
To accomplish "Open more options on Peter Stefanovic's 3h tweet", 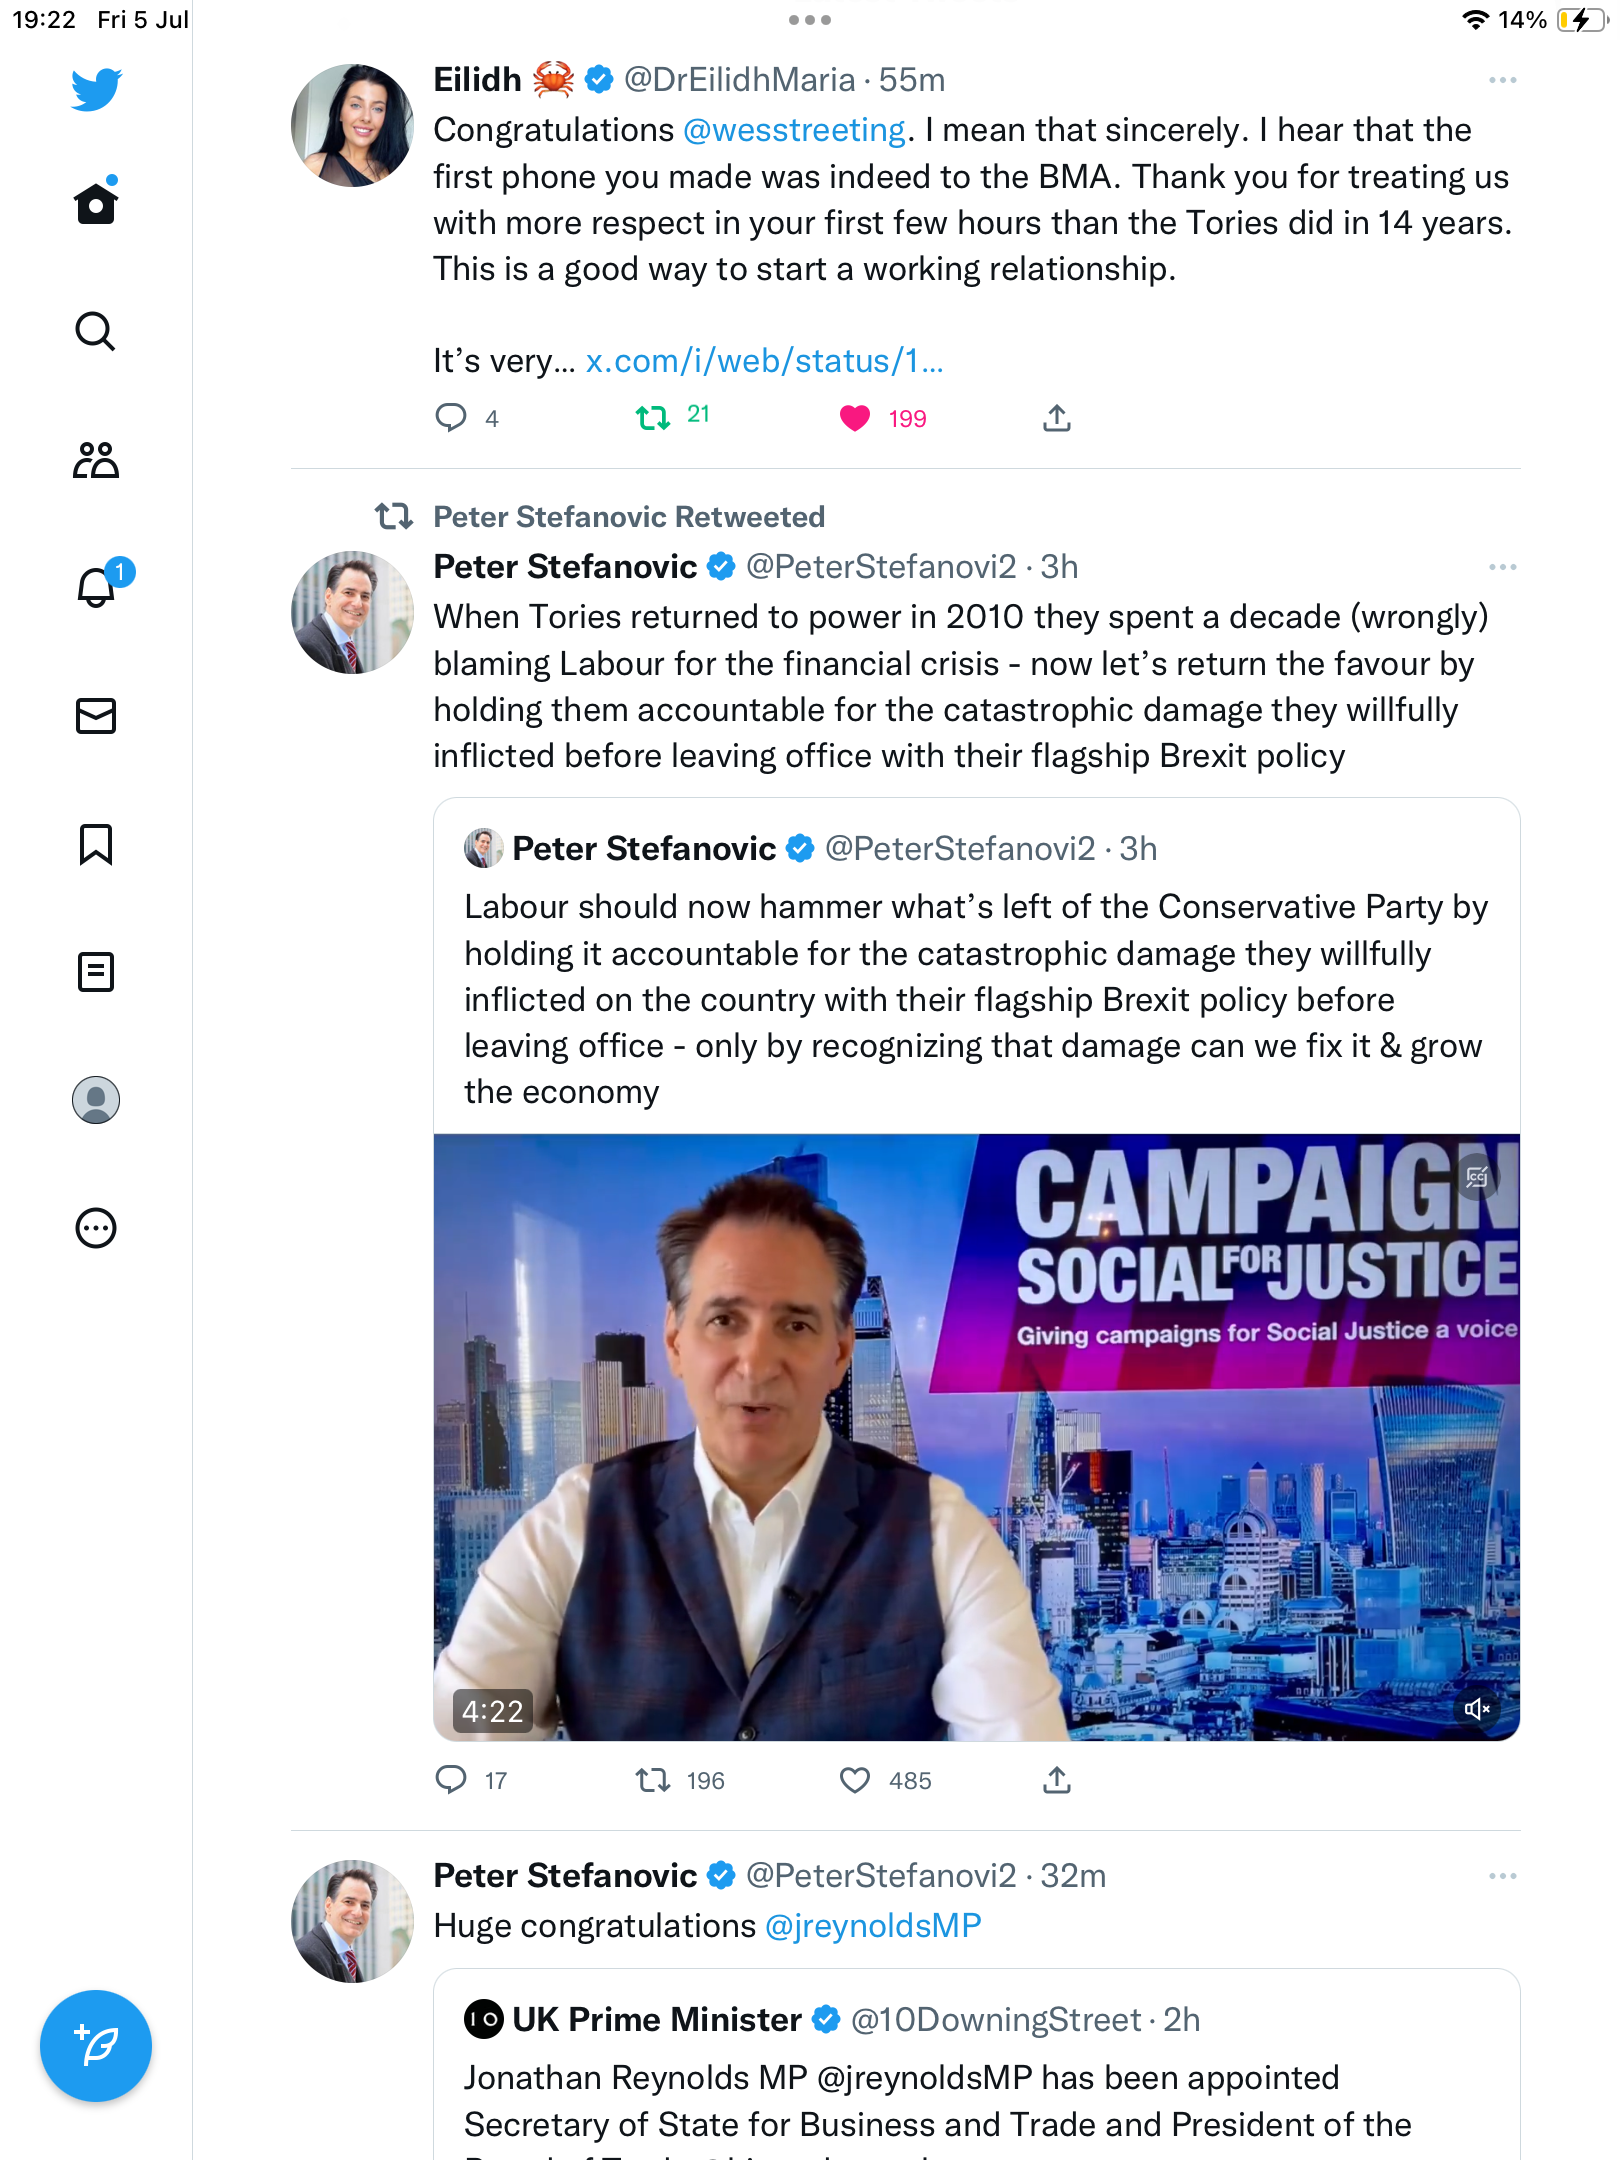I will [1502, 567].
